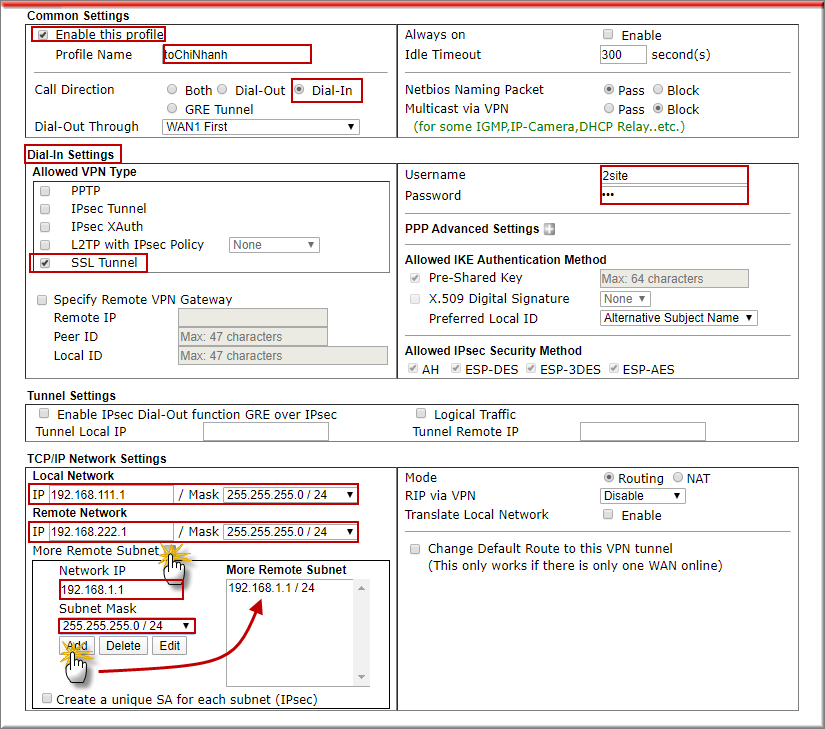Expand PPP Advanced Settings plus icon
825x729 pixels.
tap(549, 229)
